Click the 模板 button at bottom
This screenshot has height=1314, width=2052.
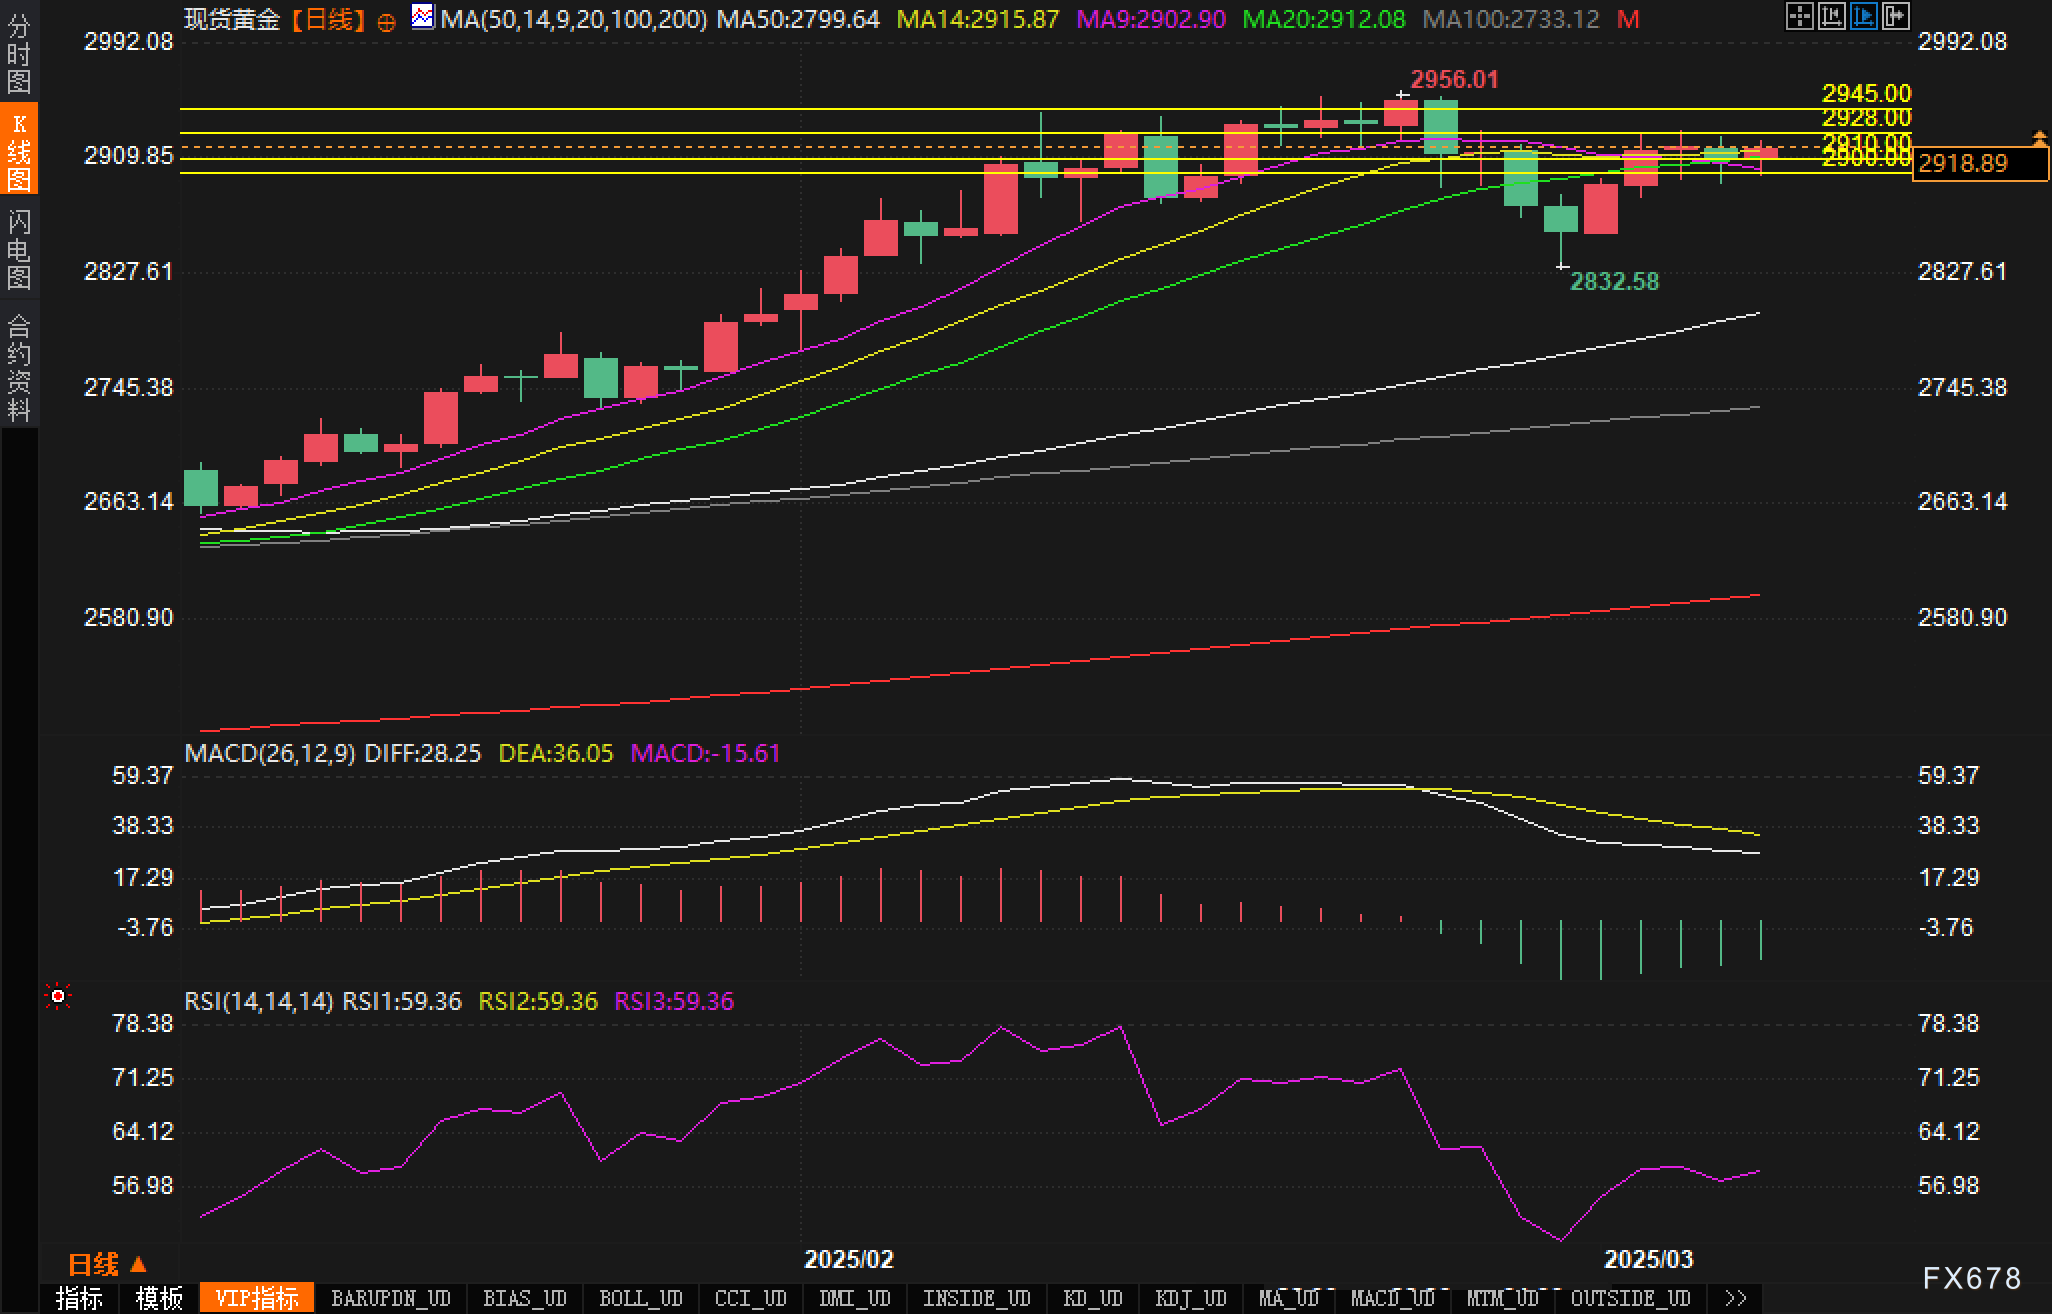159,1298
